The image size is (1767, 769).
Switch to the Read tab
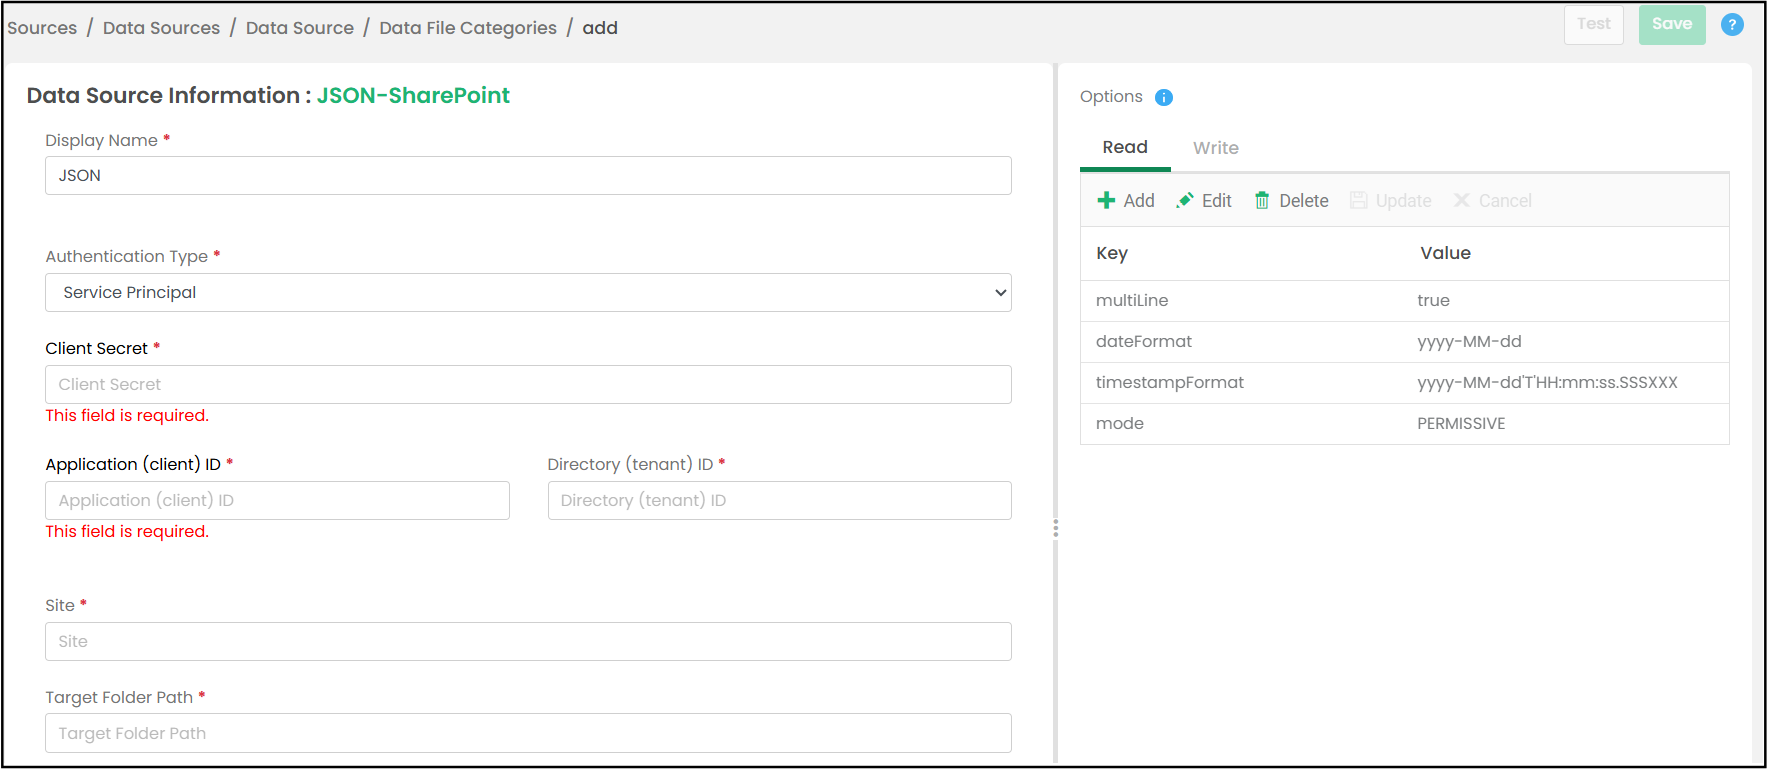pos(1125,147)
